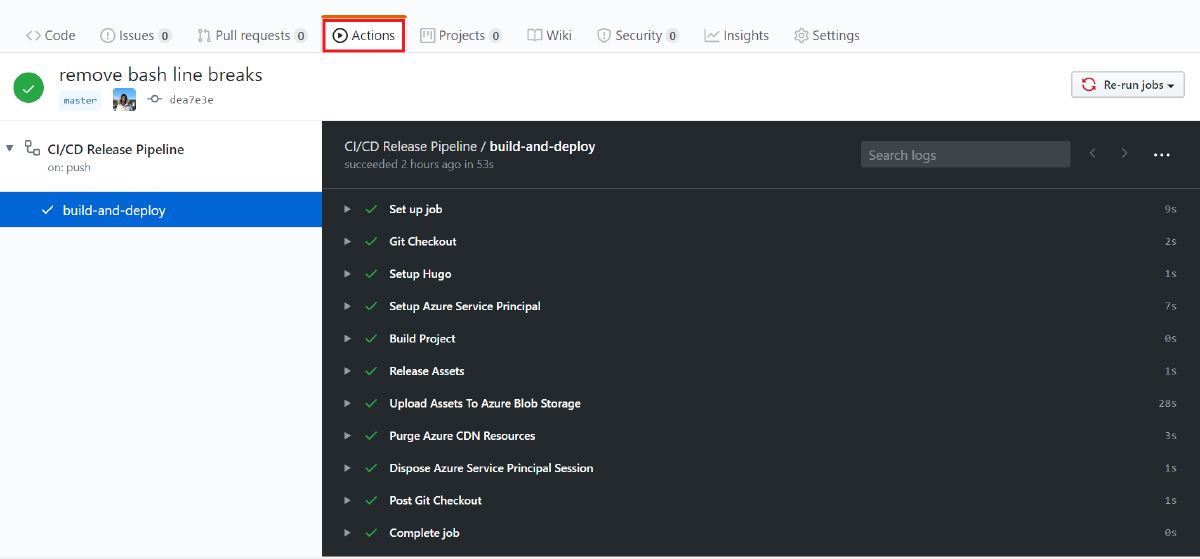Viewport: 1200px width, 559px height.
Task: Select the build-and-deploy job
Action: (x=114, y=210)
